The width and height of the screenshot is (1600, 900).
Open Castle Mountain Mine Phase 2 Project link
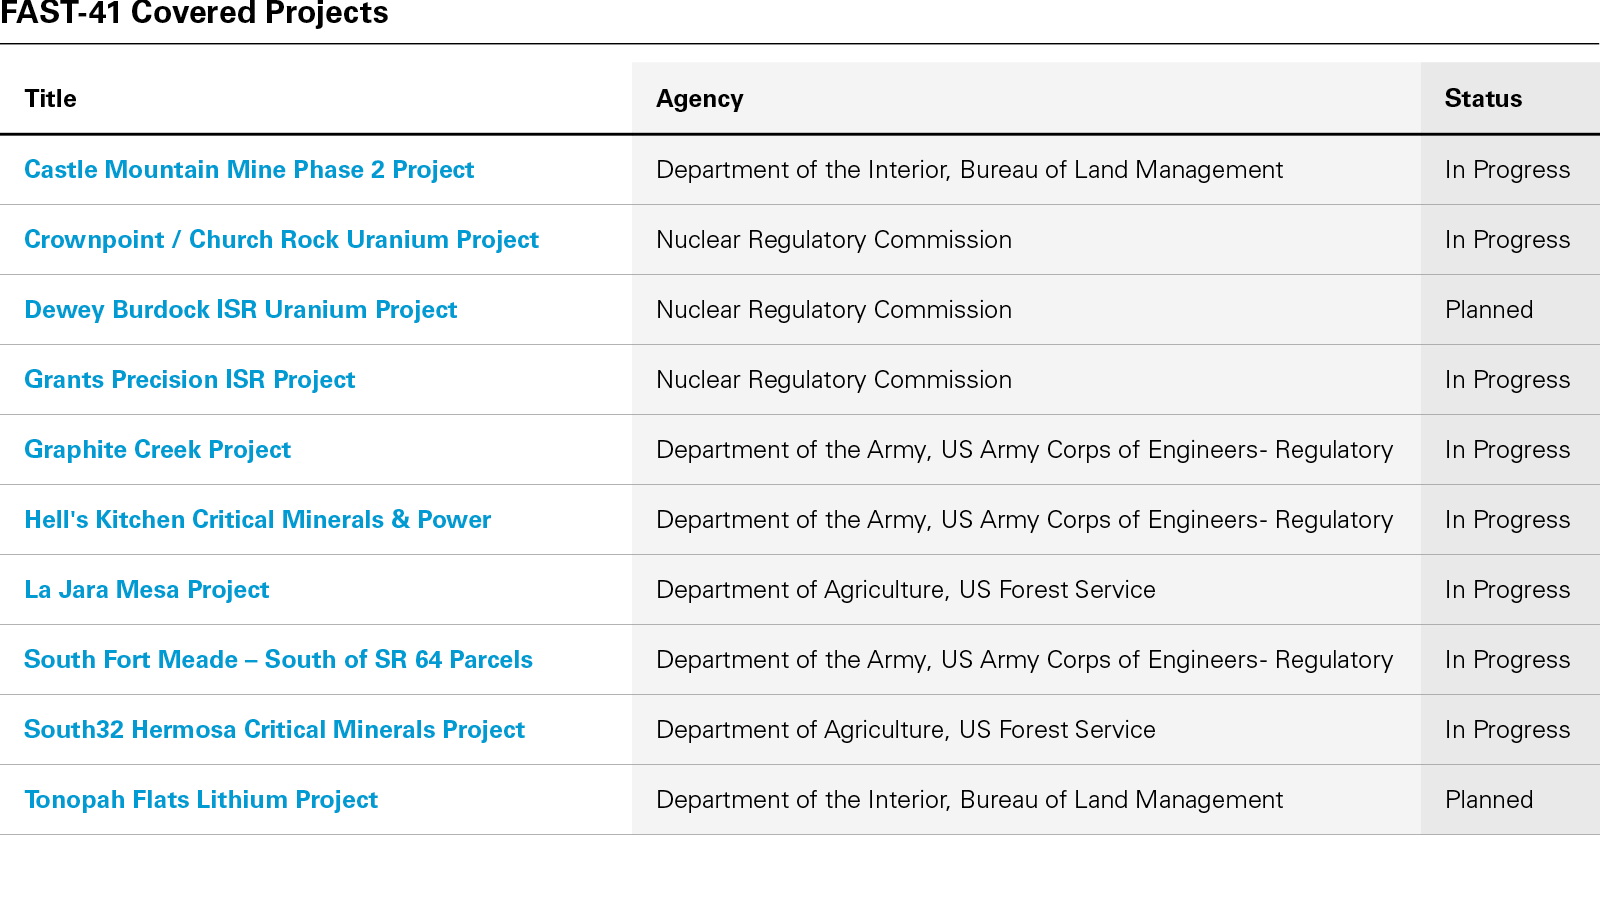tap(249, 170)
